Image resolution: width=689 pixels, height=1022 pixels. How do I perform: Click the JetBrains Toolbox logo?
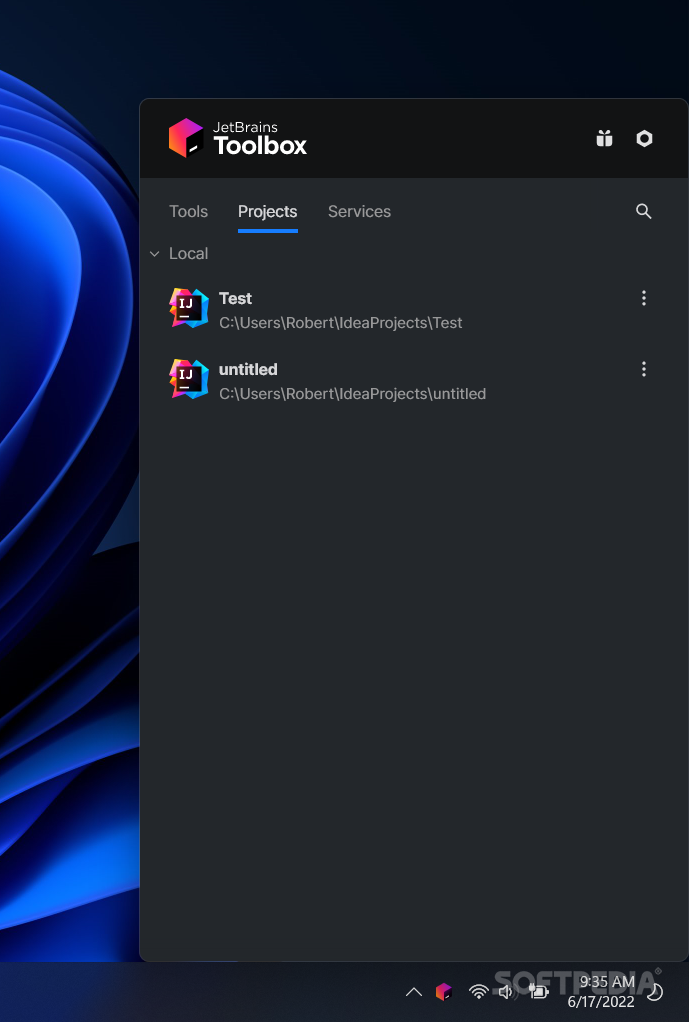coord(237,138)
